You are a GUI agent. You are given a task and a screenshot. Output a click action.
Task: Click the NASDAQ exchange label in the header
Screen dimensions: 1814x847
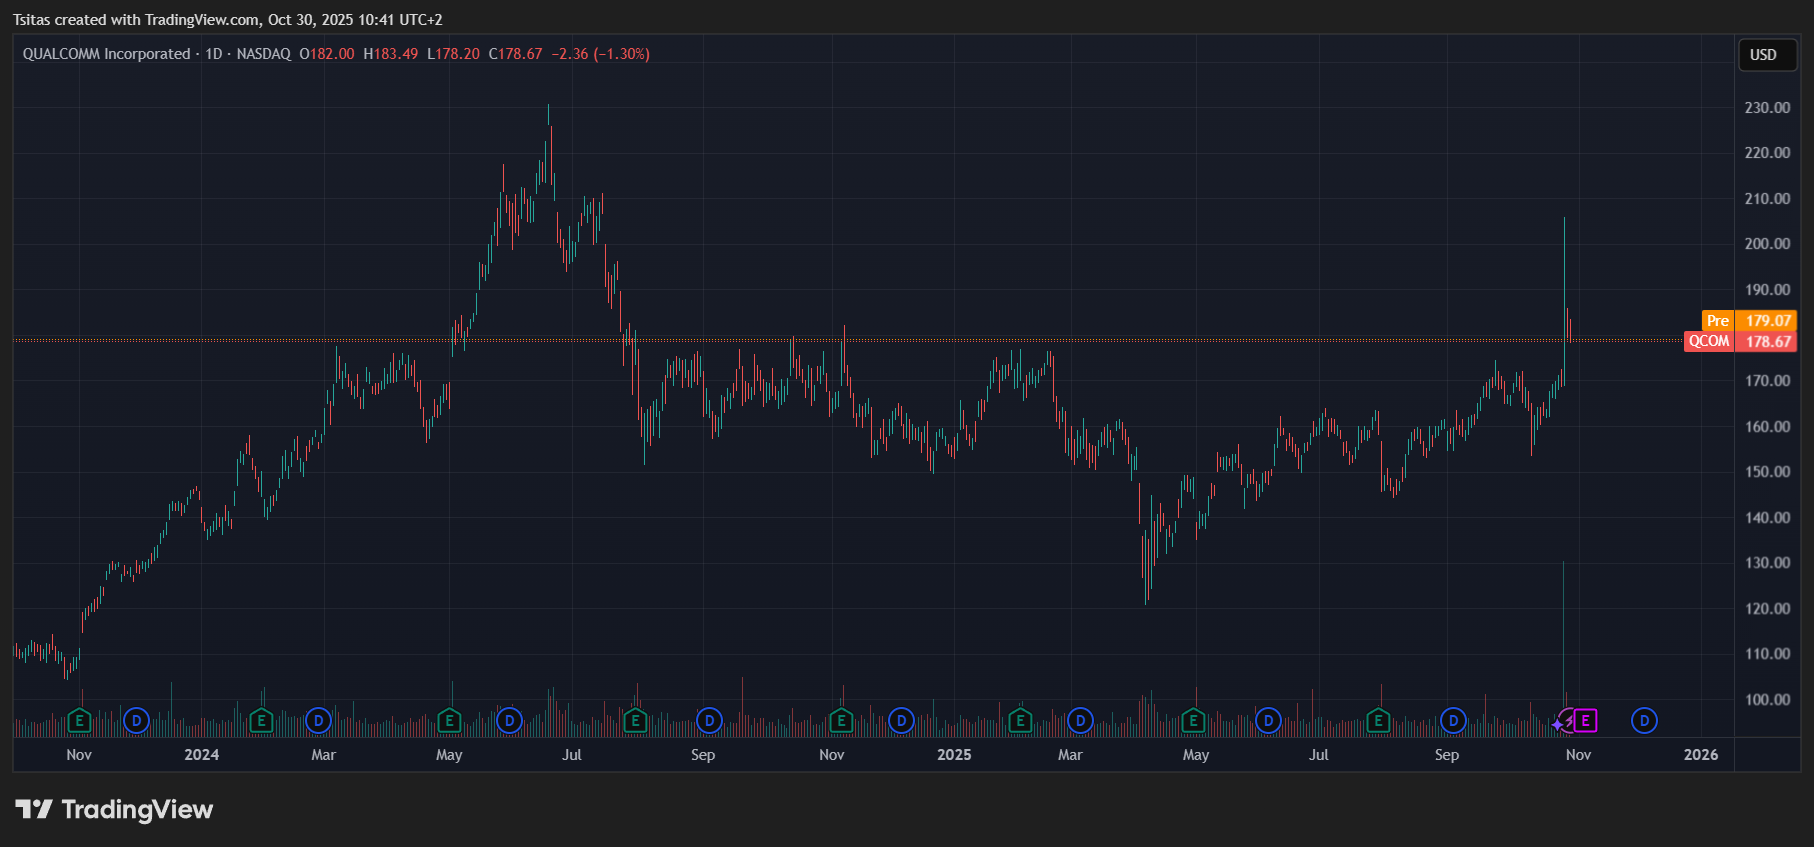[x=263, y=54]
